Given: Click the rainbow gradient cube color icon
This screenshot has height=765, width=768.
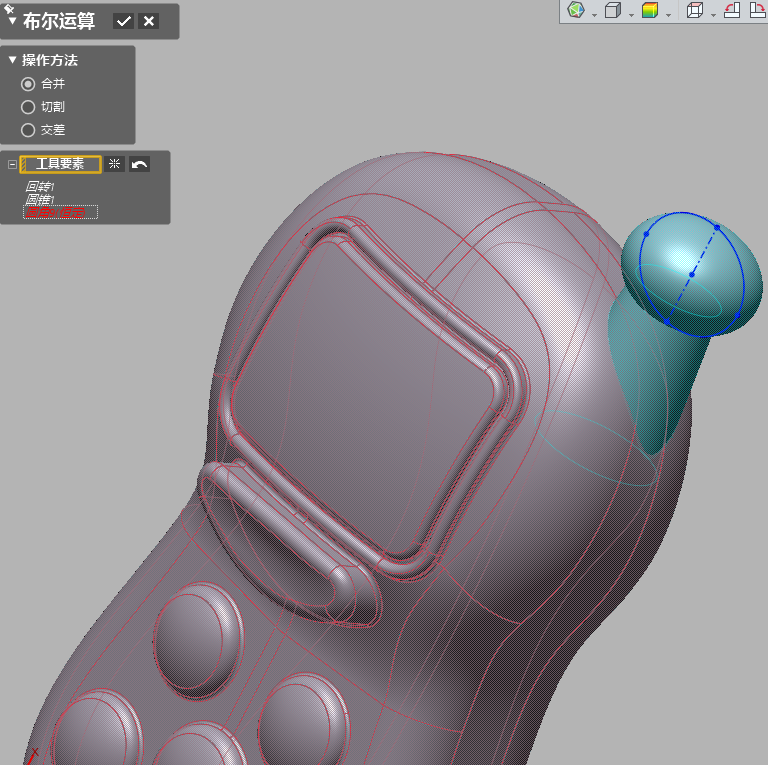Looking at the screenshot, I should coord(649,11).
